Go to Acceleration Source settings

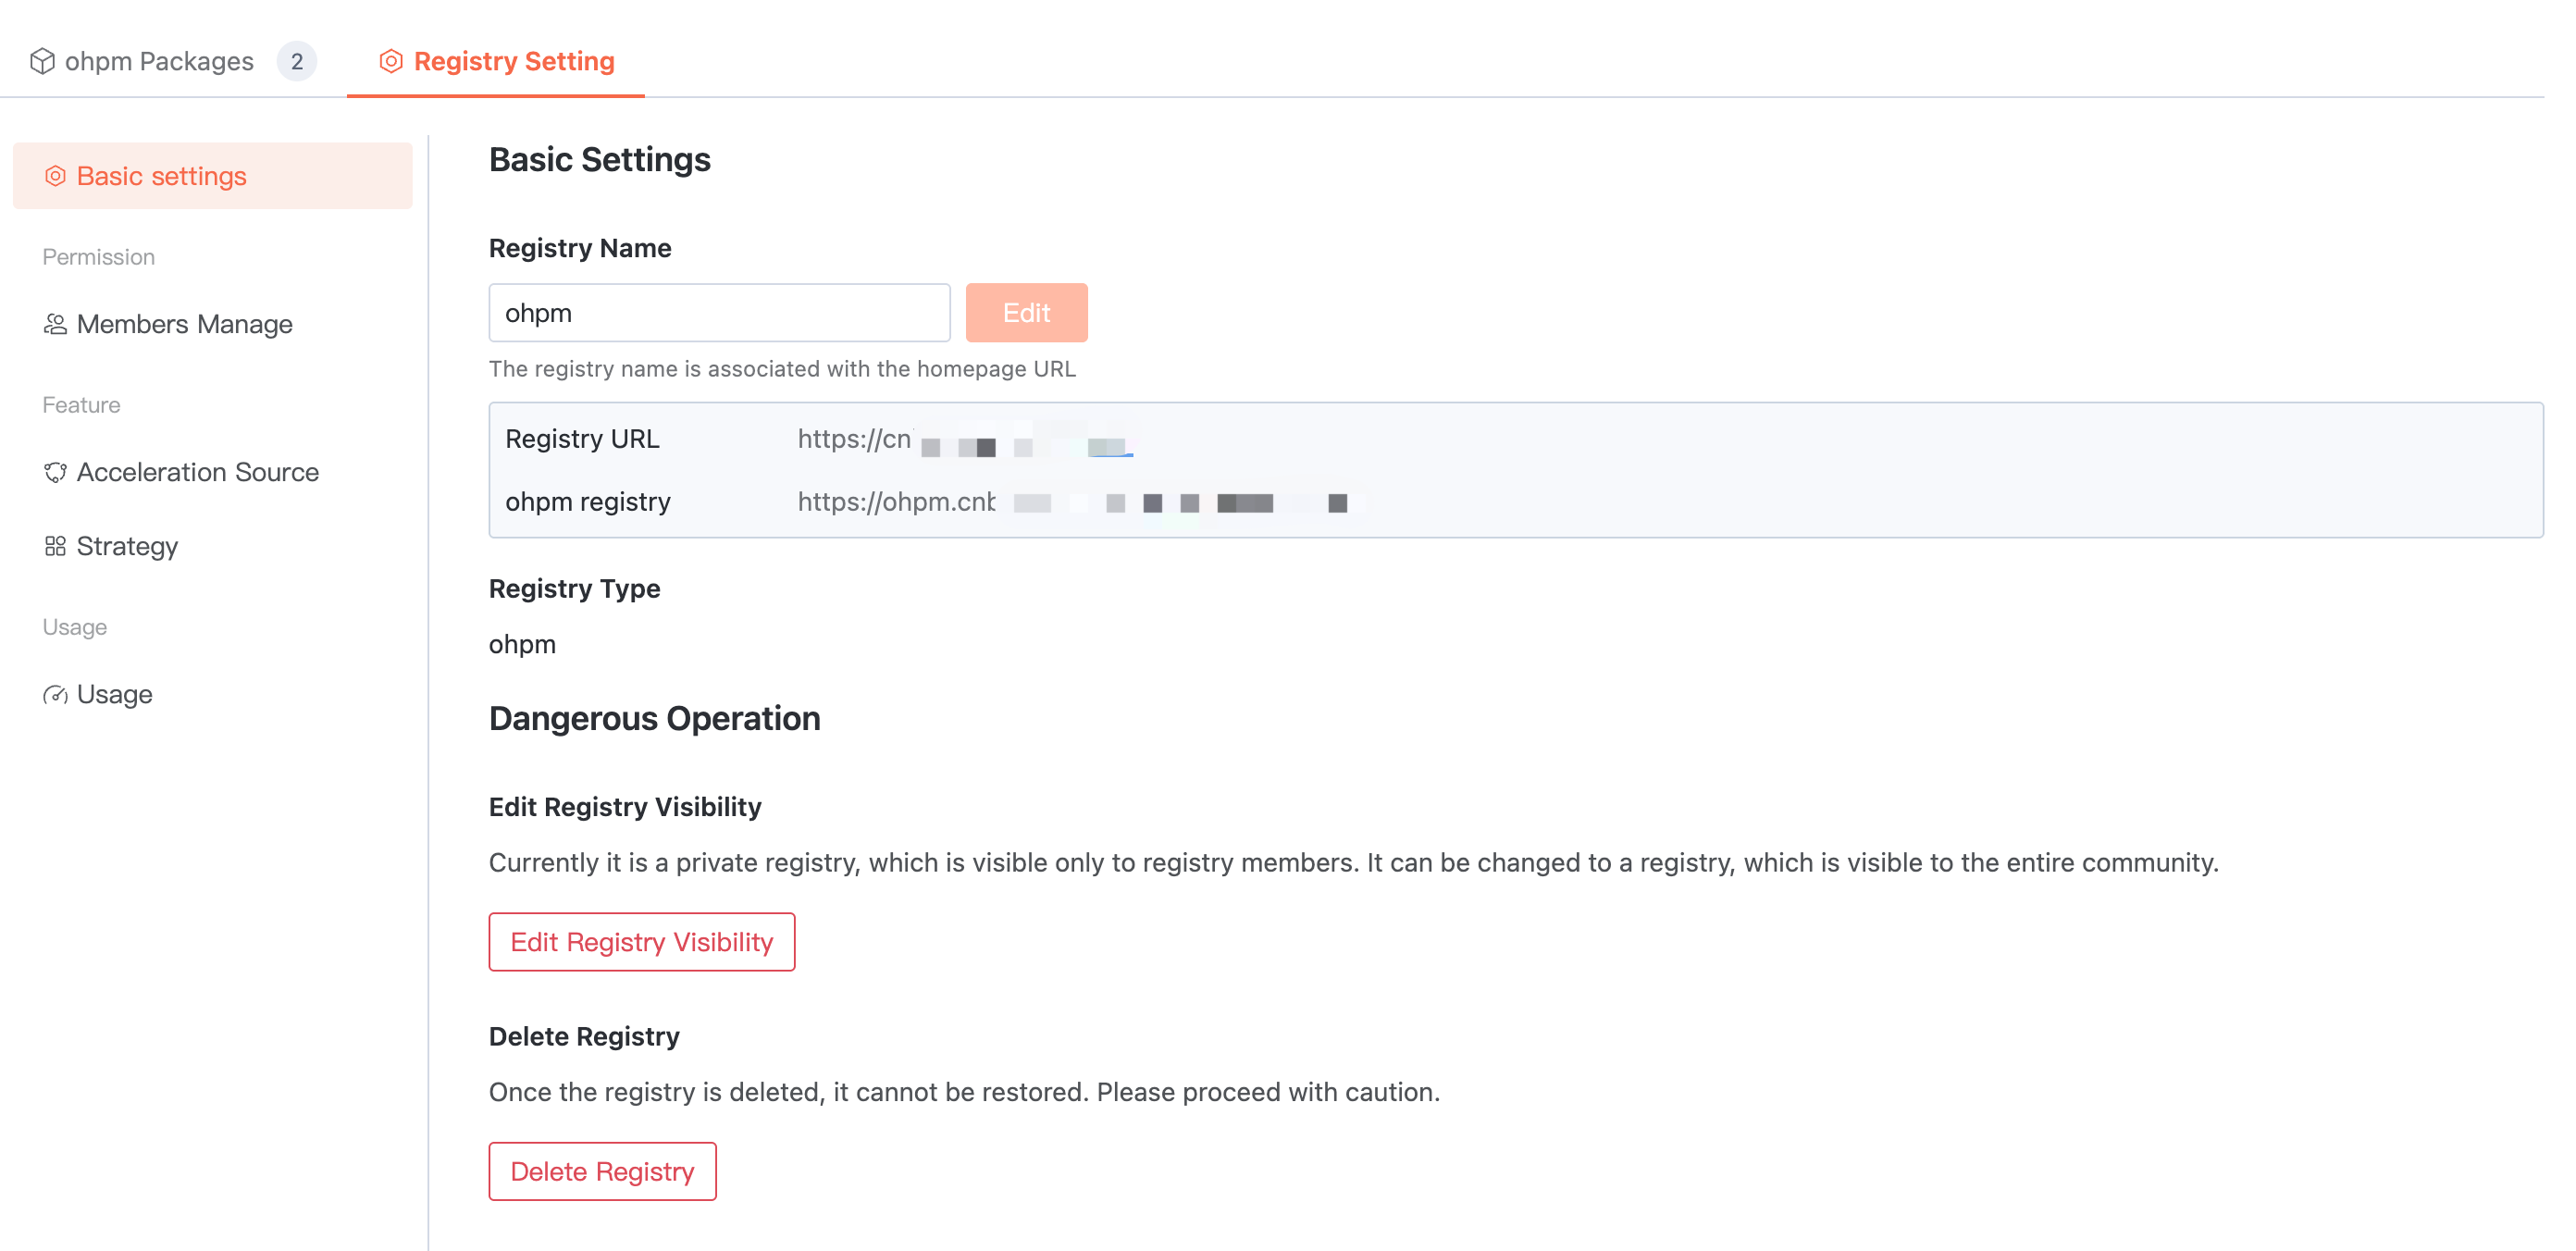coord(197,472)
